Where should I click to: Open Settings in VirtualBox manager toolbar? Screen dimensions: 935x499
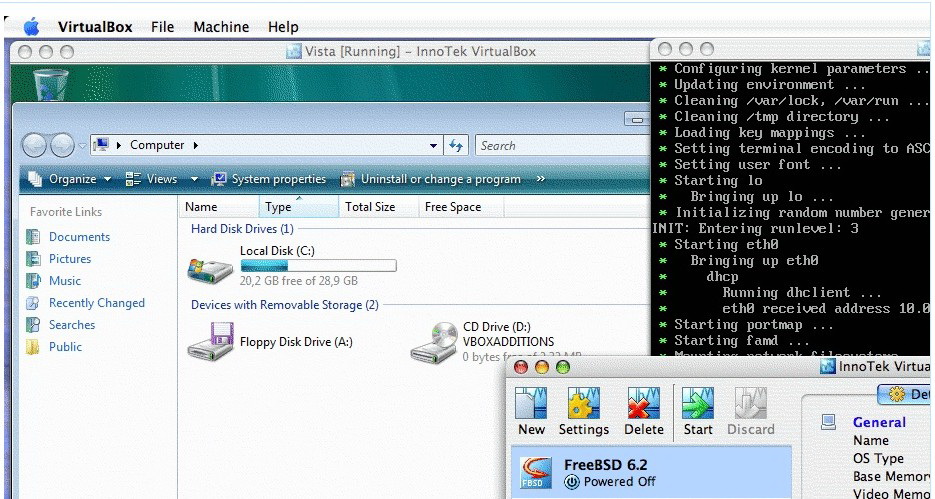pyautogui.click(x=584, y=411)
